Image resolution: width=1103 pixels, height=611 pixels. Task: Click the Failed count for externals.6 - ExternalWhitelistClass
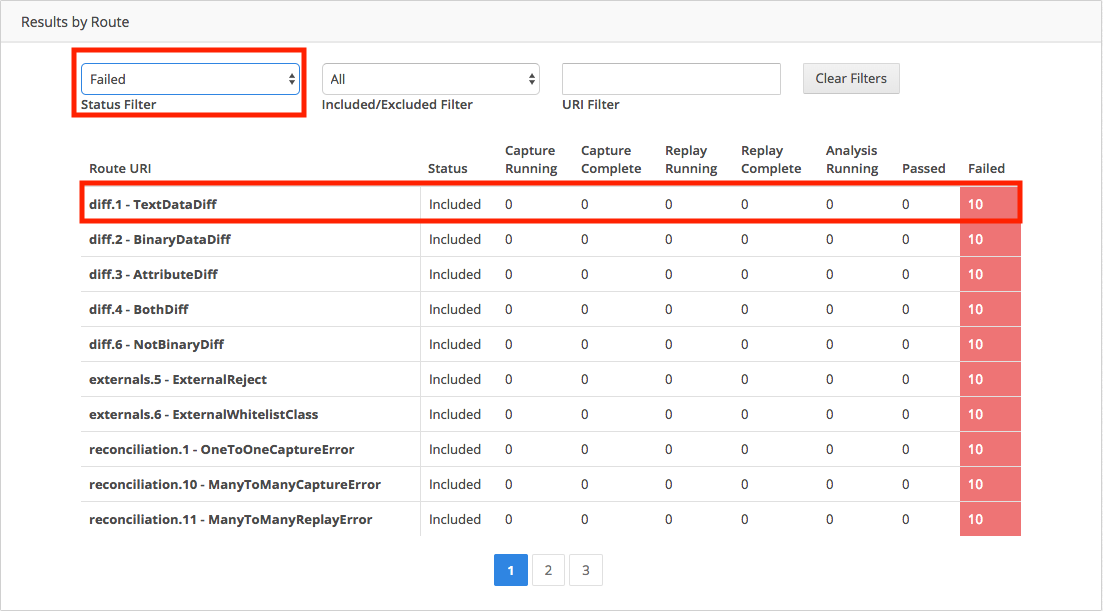990,415
